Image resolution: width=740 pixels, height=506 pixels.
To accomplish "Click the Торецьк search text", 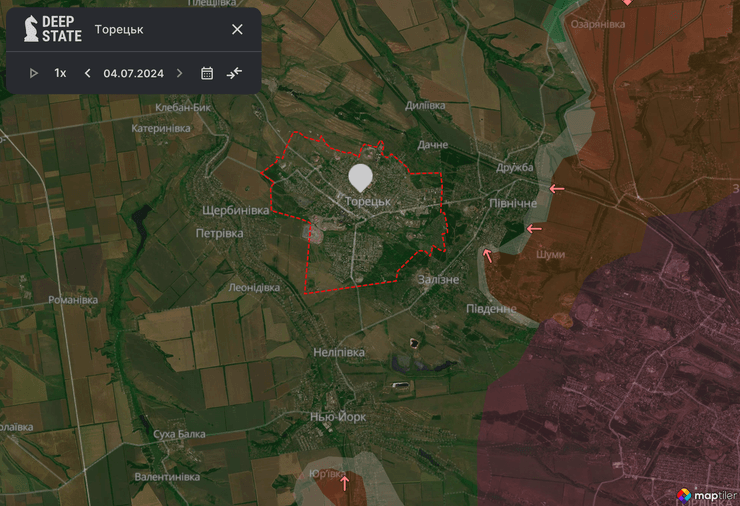I will (119, 30).
